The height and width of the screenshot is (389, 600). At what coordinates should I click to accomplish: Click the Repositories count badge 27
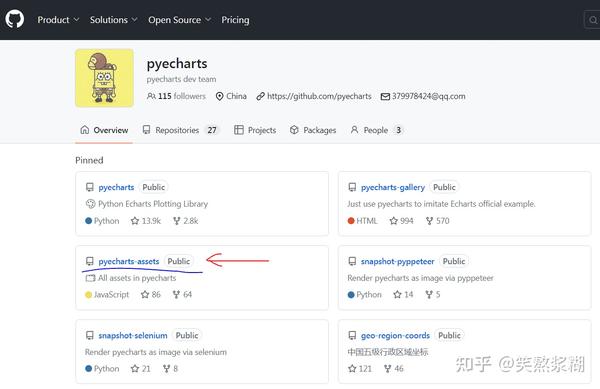(x=212, y=130)
